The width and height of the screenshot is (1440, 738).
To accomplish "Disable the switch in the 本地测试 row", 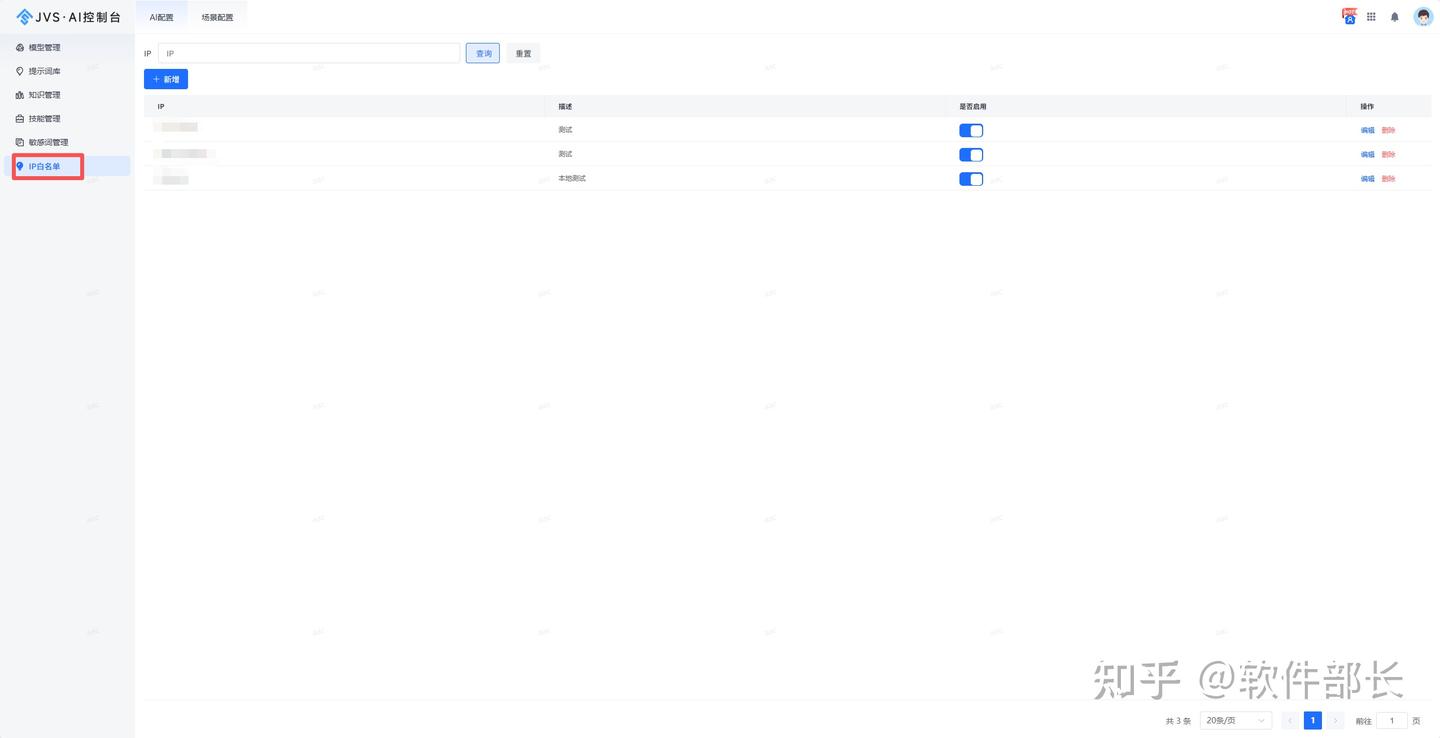I will click(x=971, y=179).
